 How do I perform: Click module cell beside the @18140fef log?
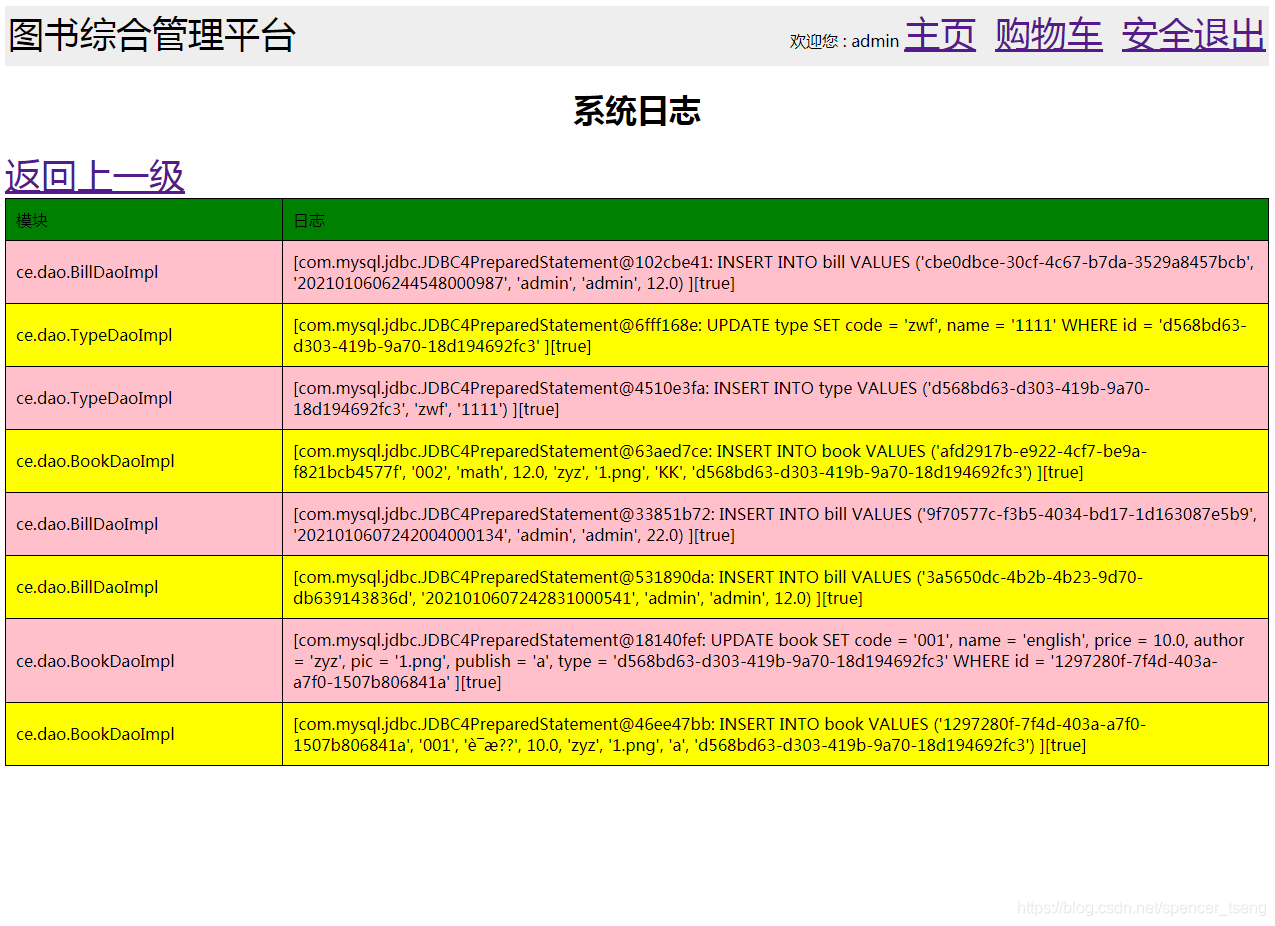click(144, 661)
